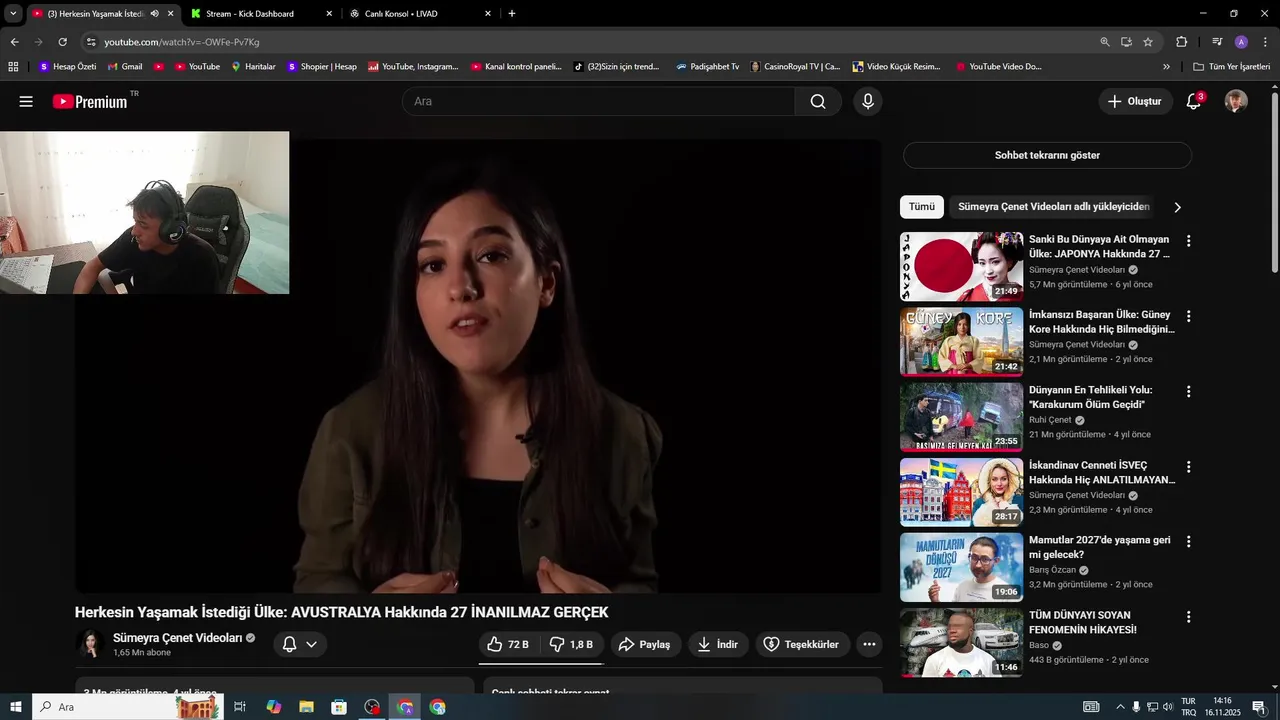Show more bookmarks overflow chevron

(1166, 67)
